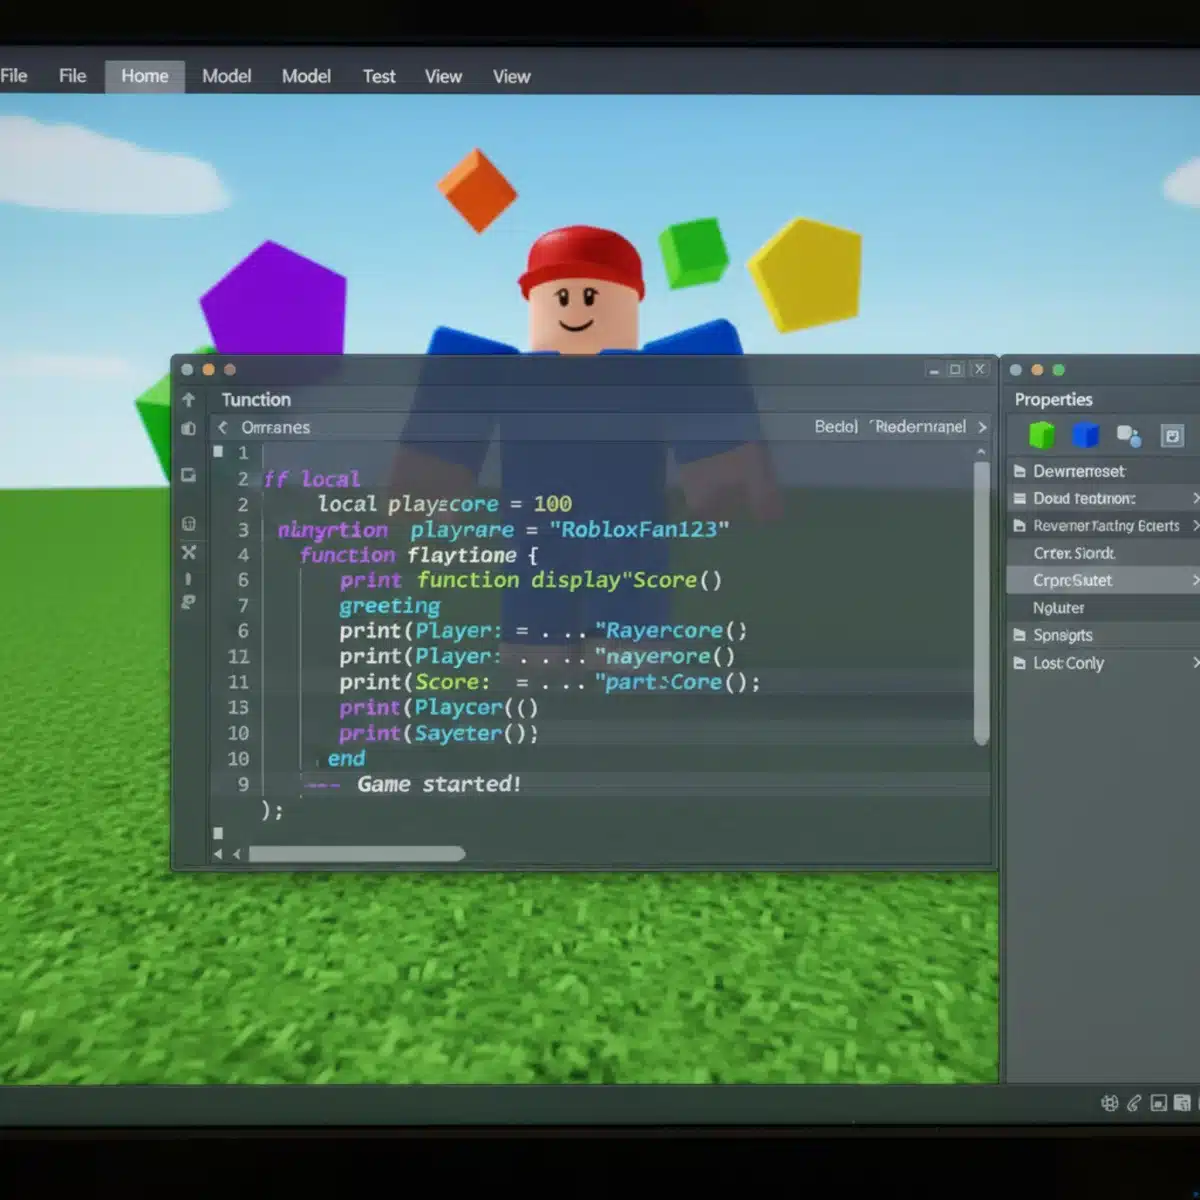The height and width of the screenshot is (1200, 1200).
Task: Click the framed-box icon in the Properties panel
Action: click(1172, 435)
